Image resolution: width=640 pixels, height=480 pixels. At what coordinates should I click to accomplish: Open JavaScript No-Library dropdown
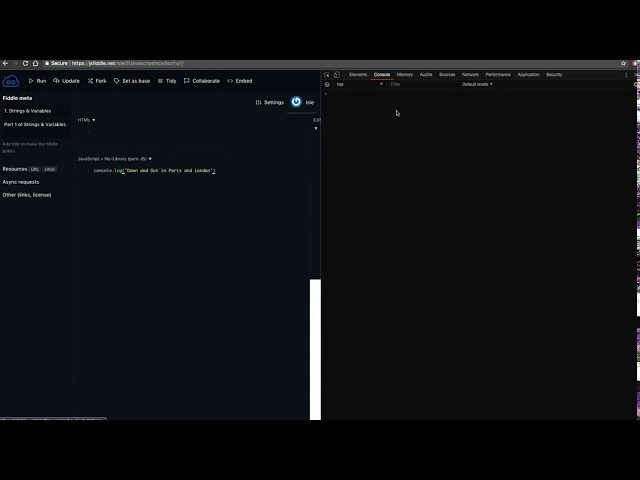(x=115, y=159)
